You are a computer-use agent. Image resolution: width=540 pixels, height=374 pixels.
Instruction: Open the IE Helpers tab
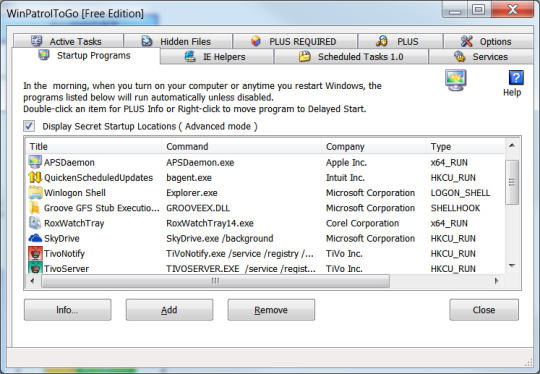tap(217, 56)
